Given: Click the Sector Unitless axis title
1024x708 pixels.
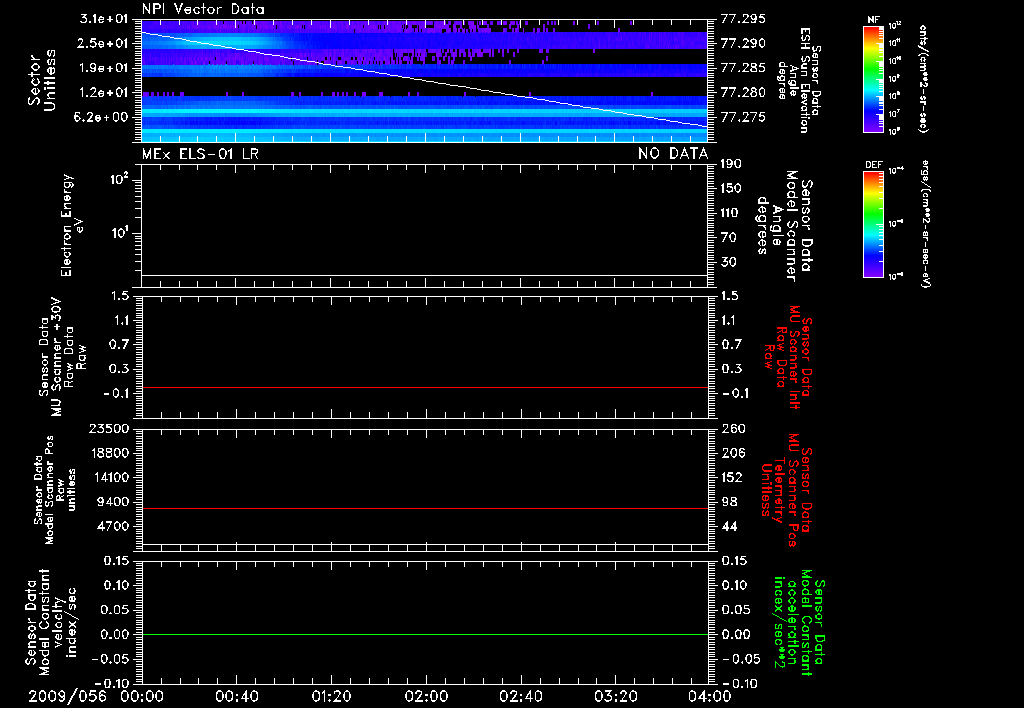Looking at the screenshot, I should [42, 80].
